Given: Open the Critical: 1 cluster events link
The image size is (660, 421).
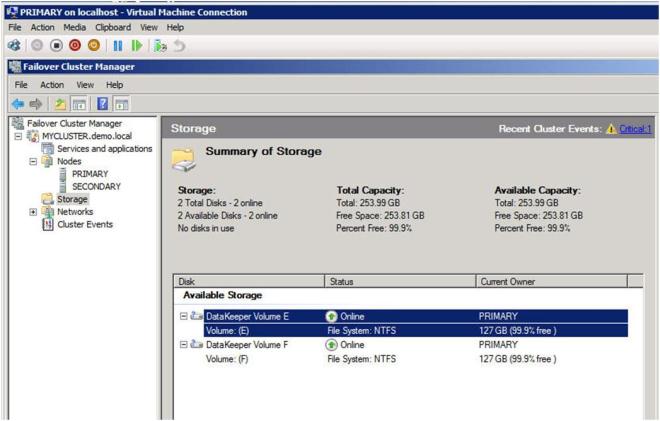Looking at the screenshot, I should pos(635,129).
